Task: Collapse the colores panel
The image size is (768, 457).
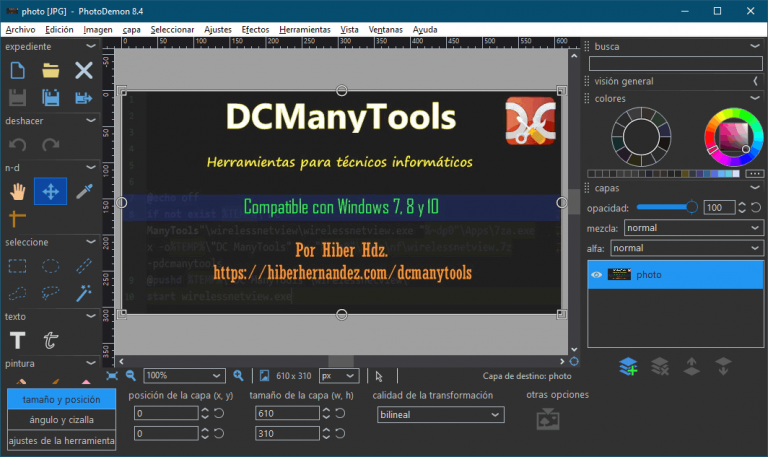Action: pos(755,98)
